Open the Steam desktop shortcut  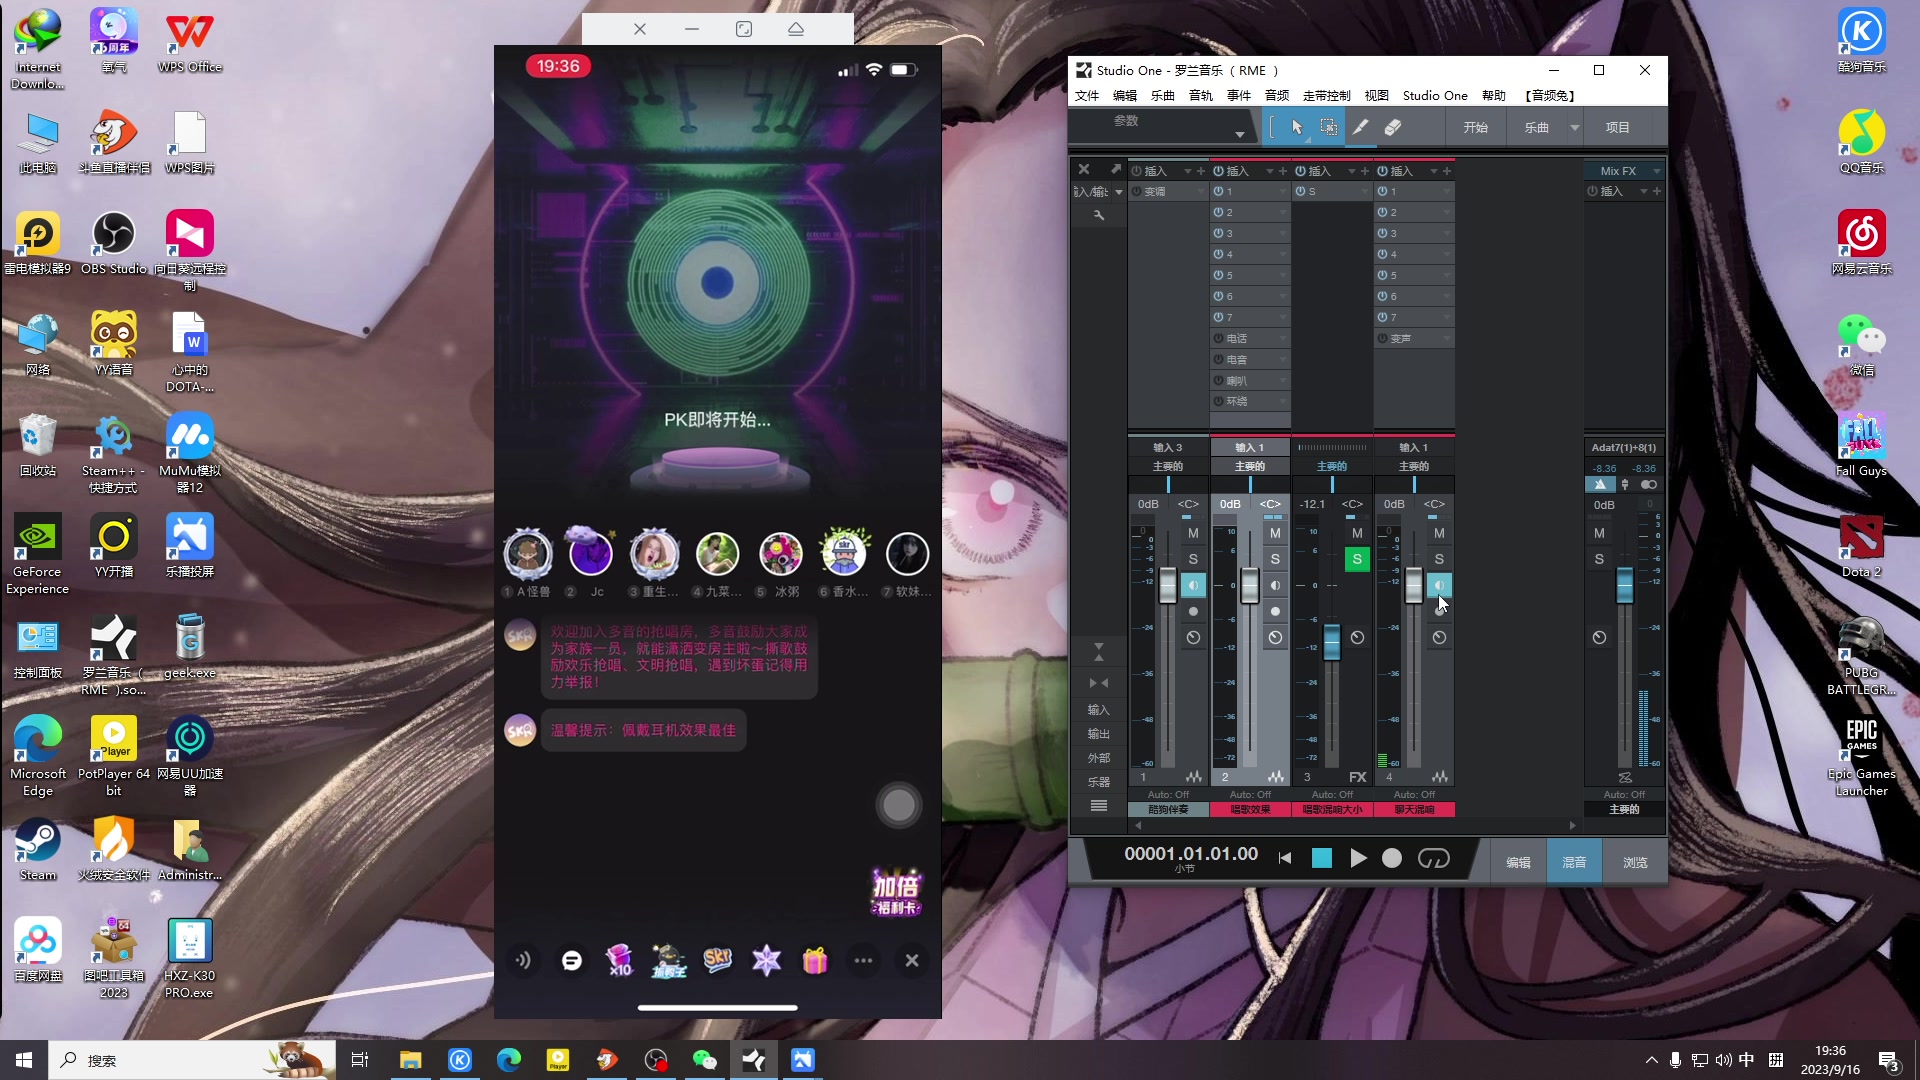tap(38, 850)
